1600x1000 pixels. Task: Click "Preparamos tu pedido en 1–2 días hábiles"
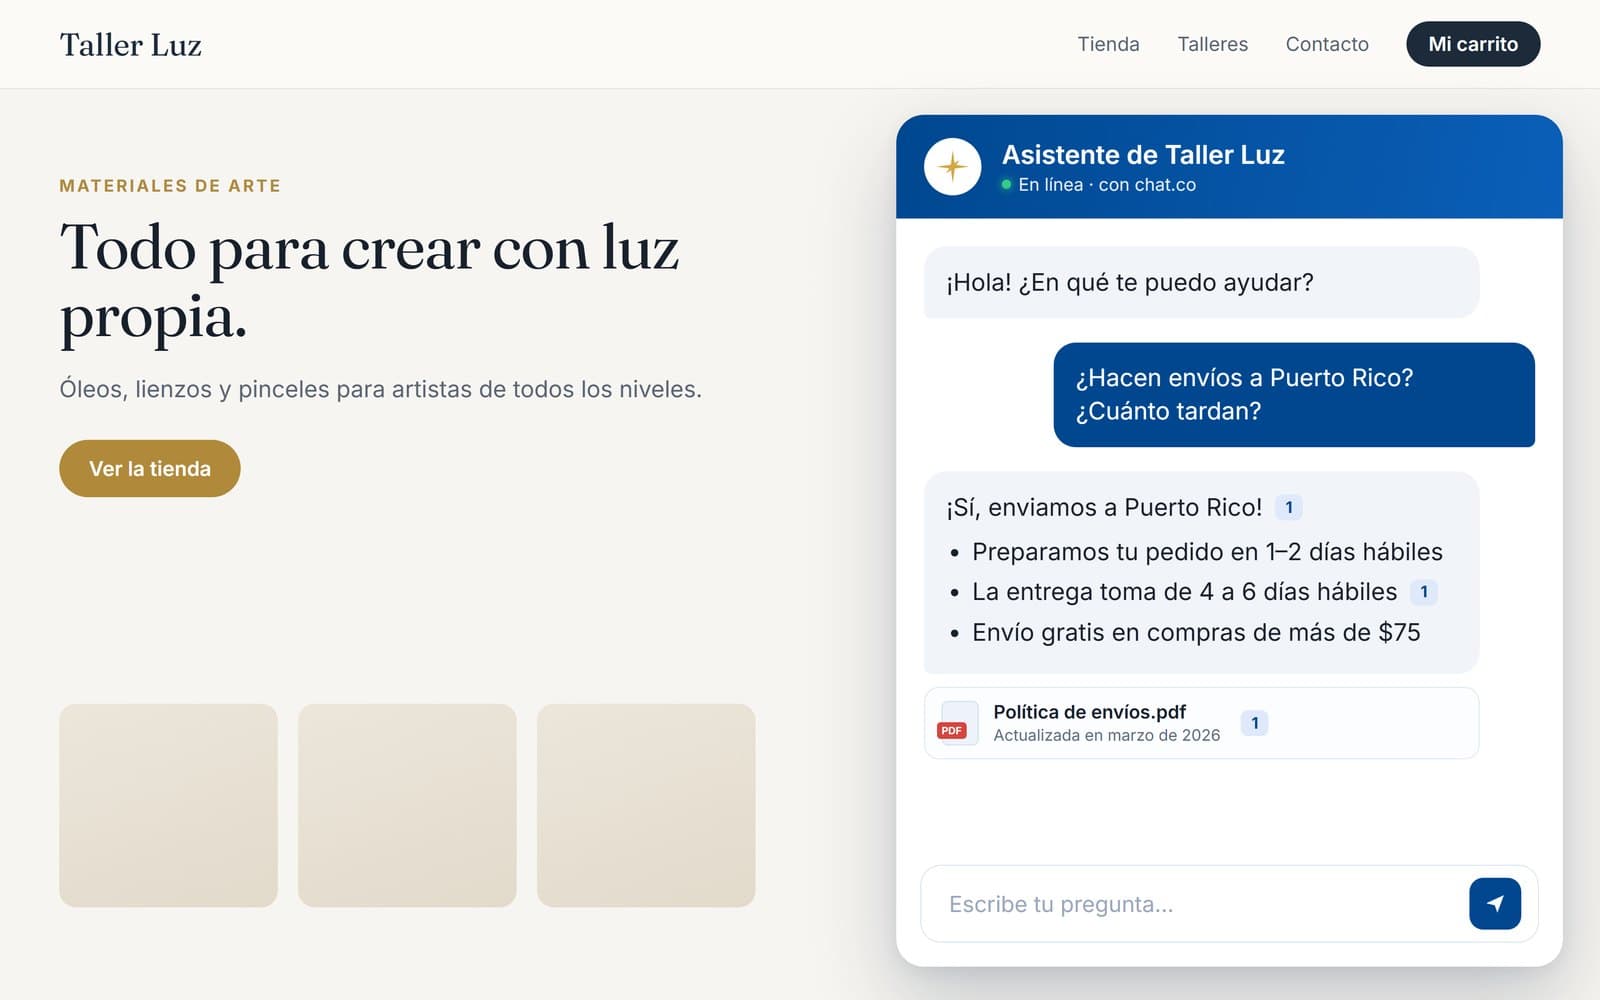point(1207,552)
